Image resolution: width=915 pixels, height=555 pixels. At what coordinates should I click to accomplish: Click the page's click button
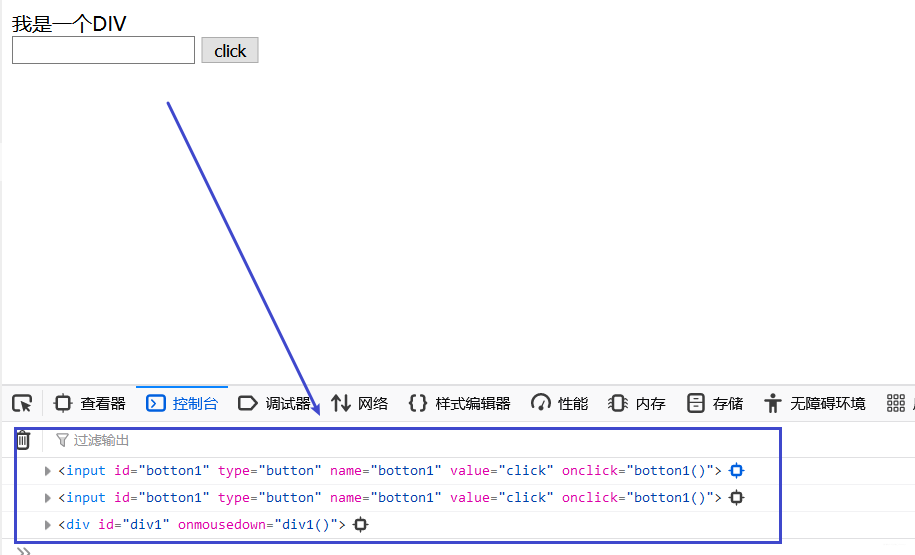coord(230,51)
